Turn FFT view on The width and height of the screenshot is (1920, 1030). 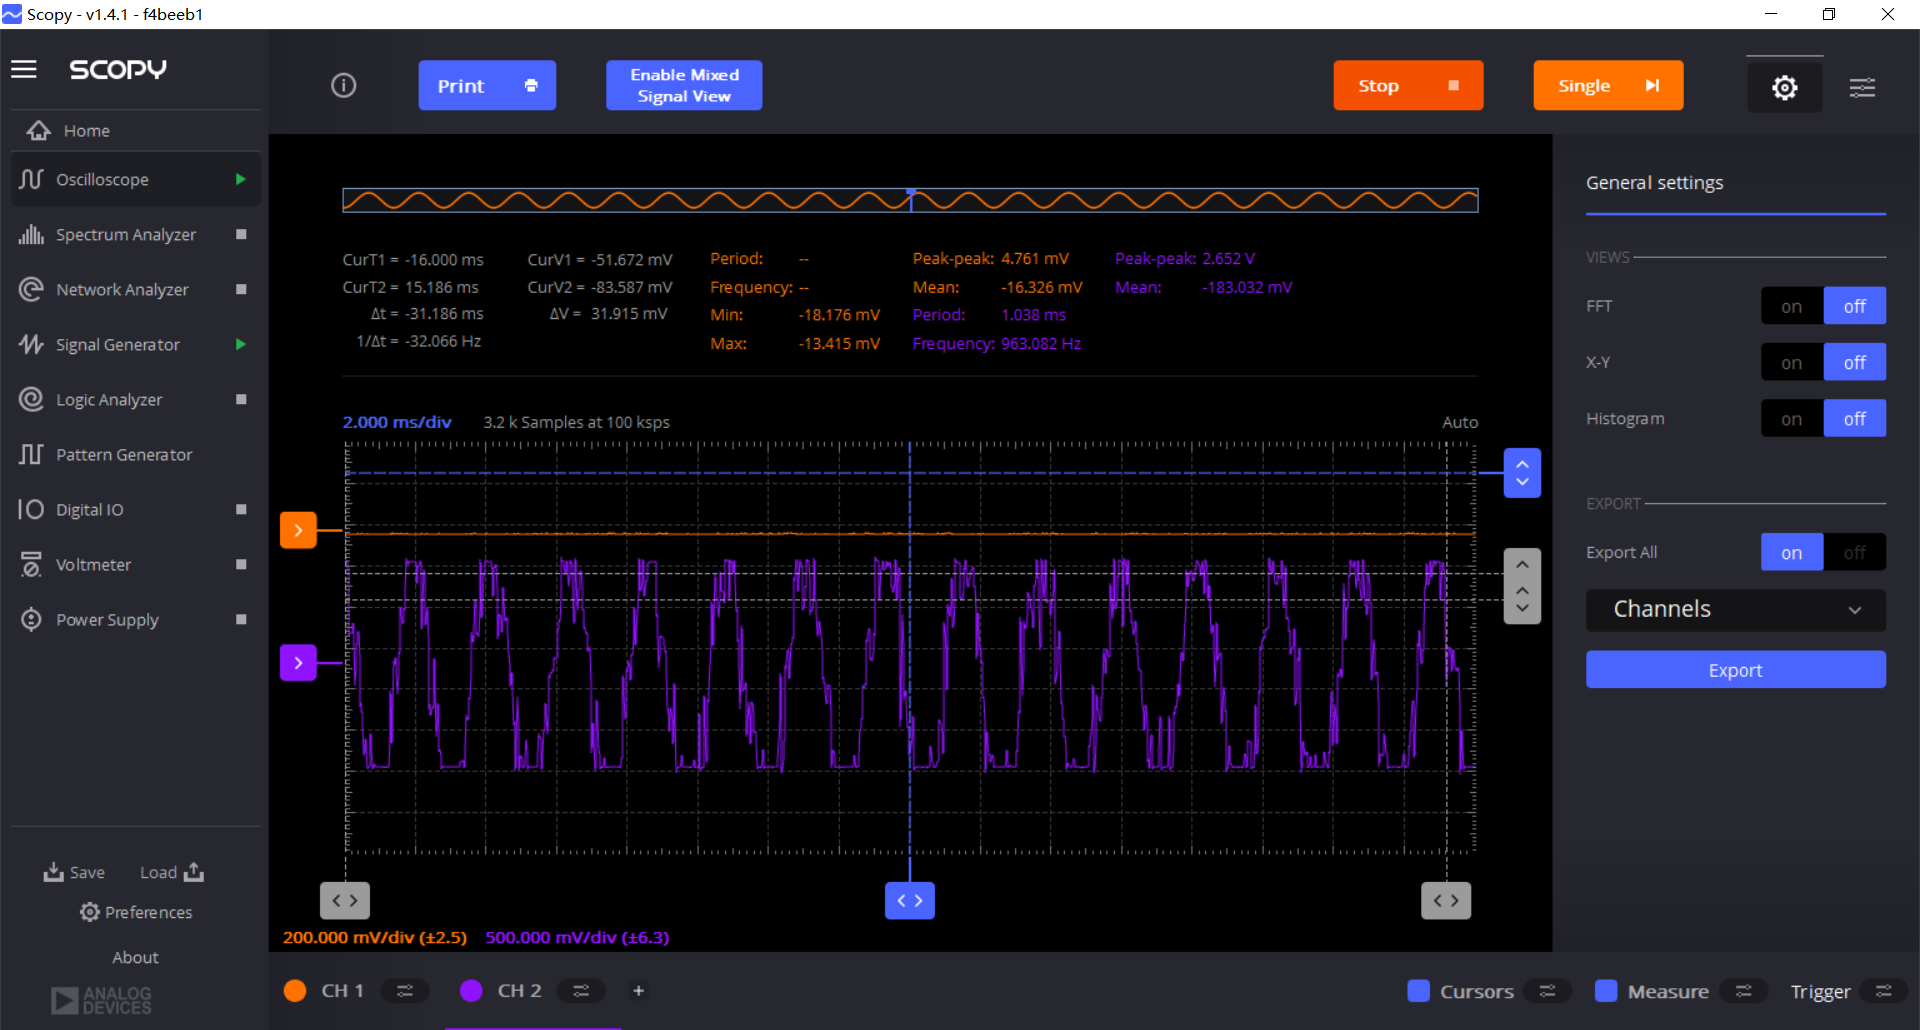(1791, 306)
